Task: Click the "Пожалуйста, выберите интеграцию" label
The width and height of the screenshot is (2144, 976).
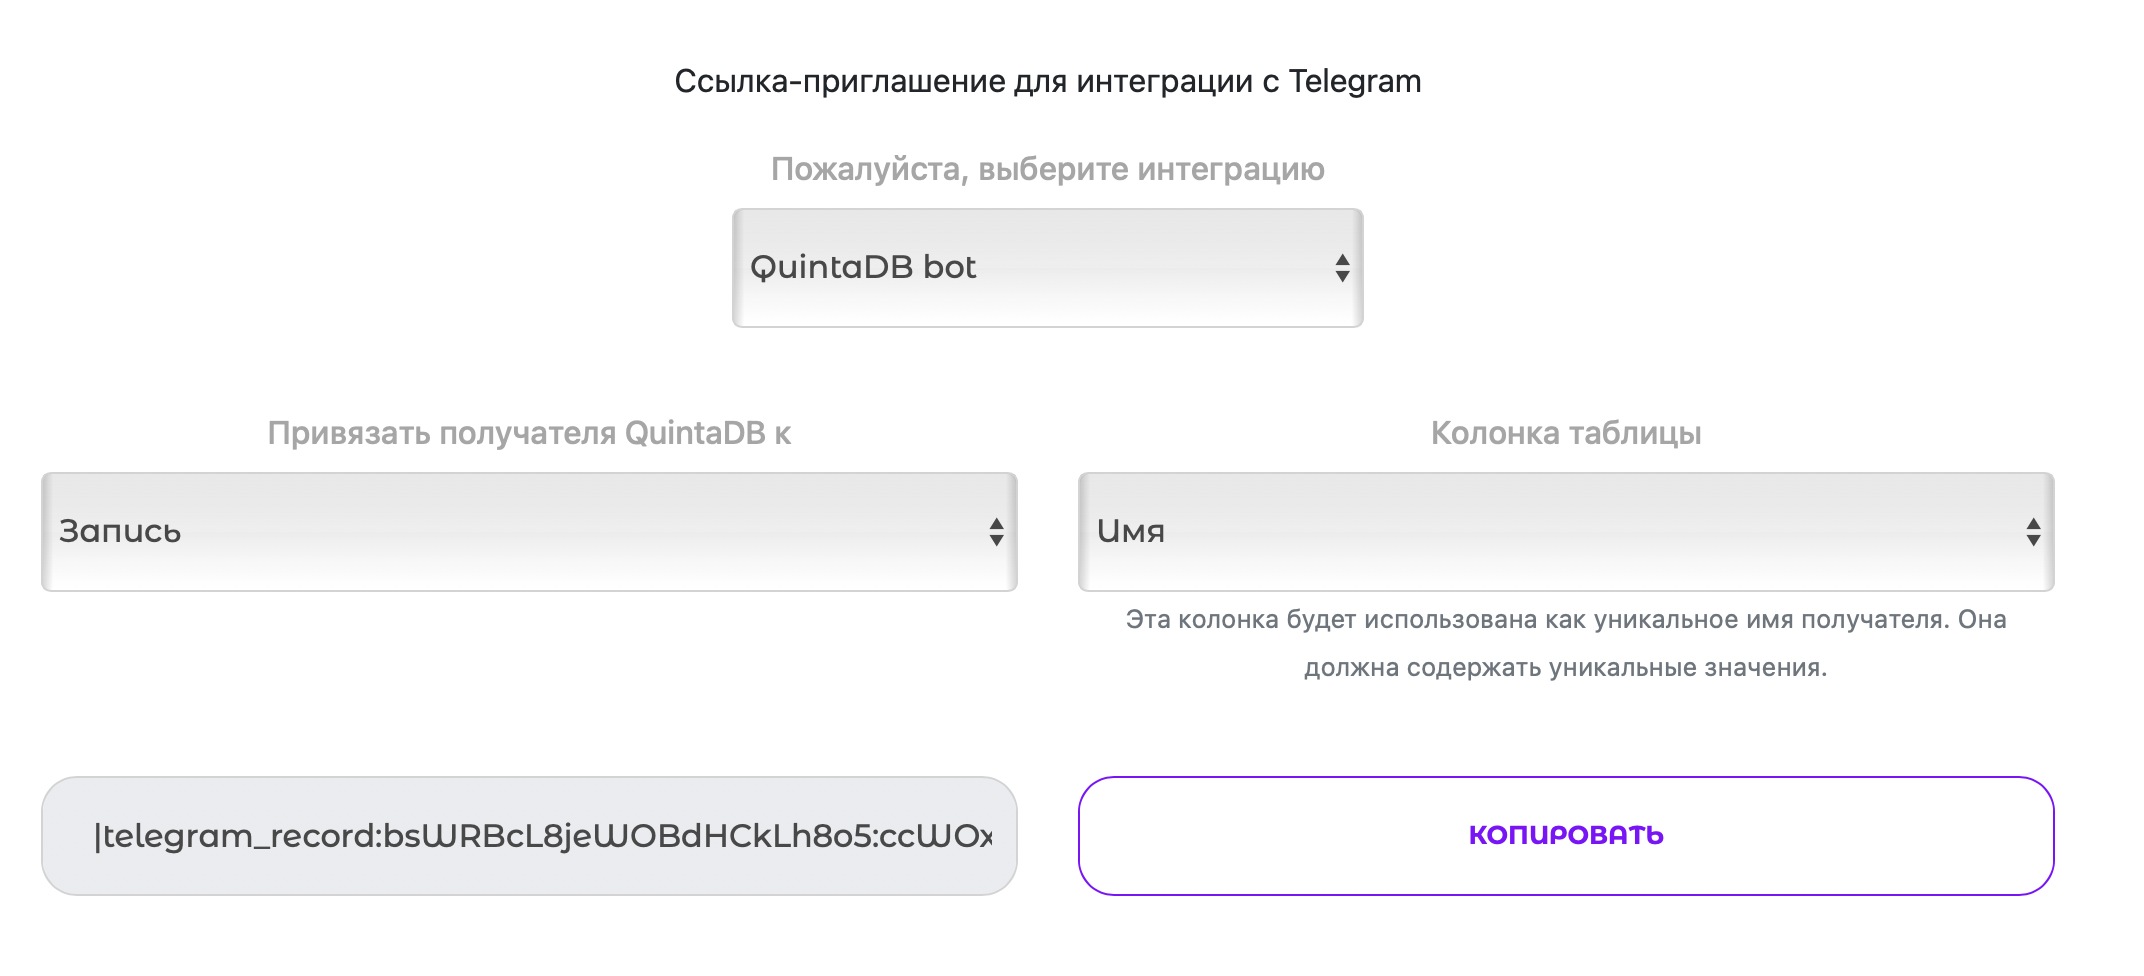Action: (1047, 170)
